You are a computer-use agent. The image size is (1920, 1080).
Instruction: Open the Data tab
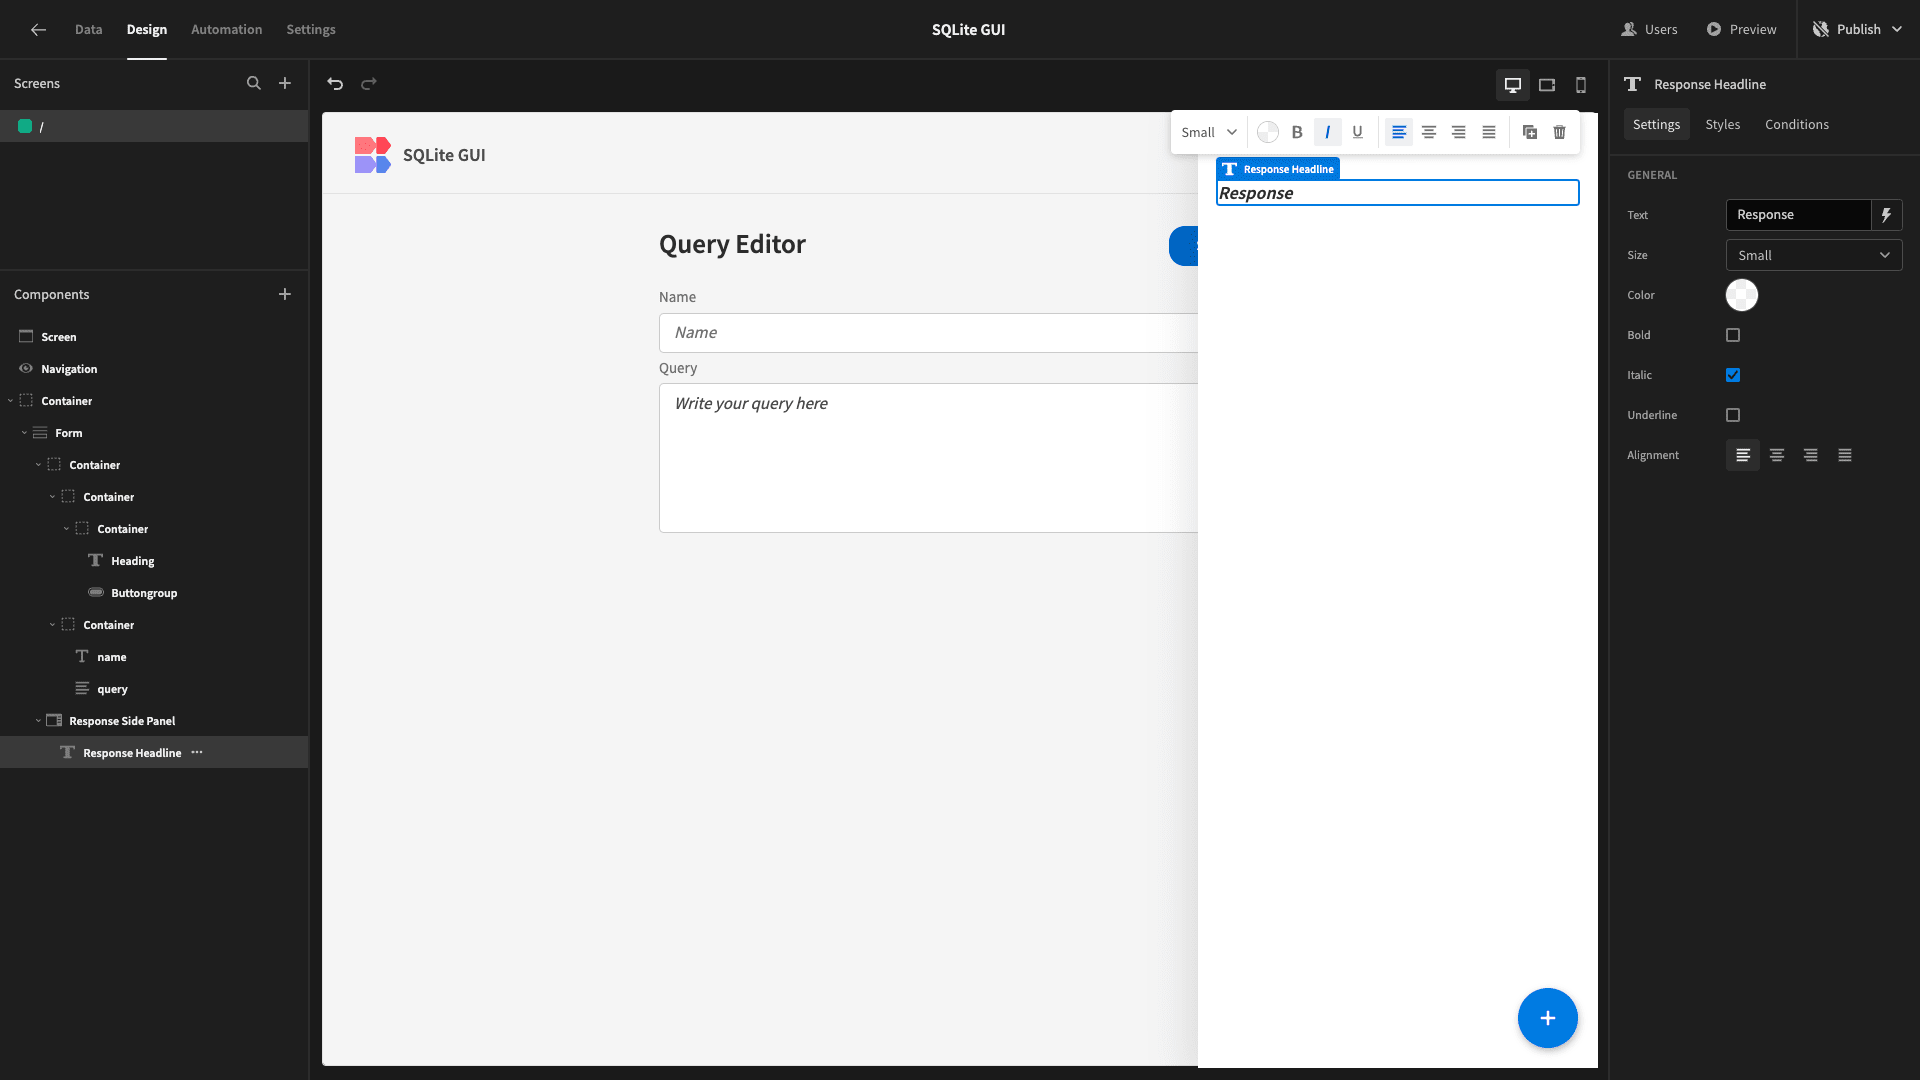click(89, 30)
